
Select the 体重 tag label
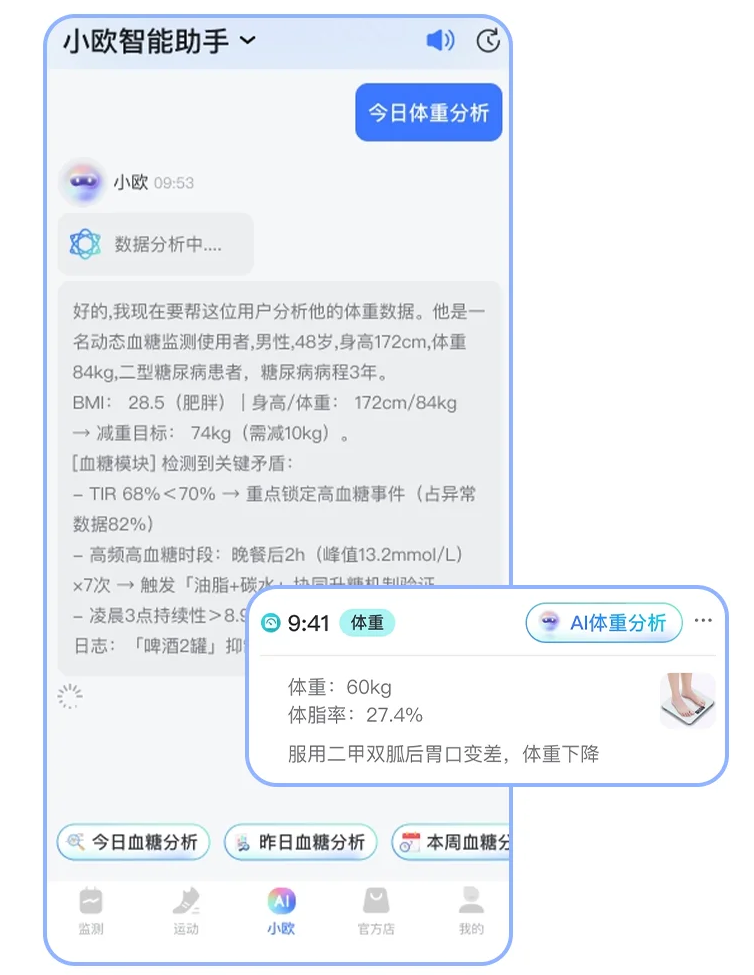367,622
